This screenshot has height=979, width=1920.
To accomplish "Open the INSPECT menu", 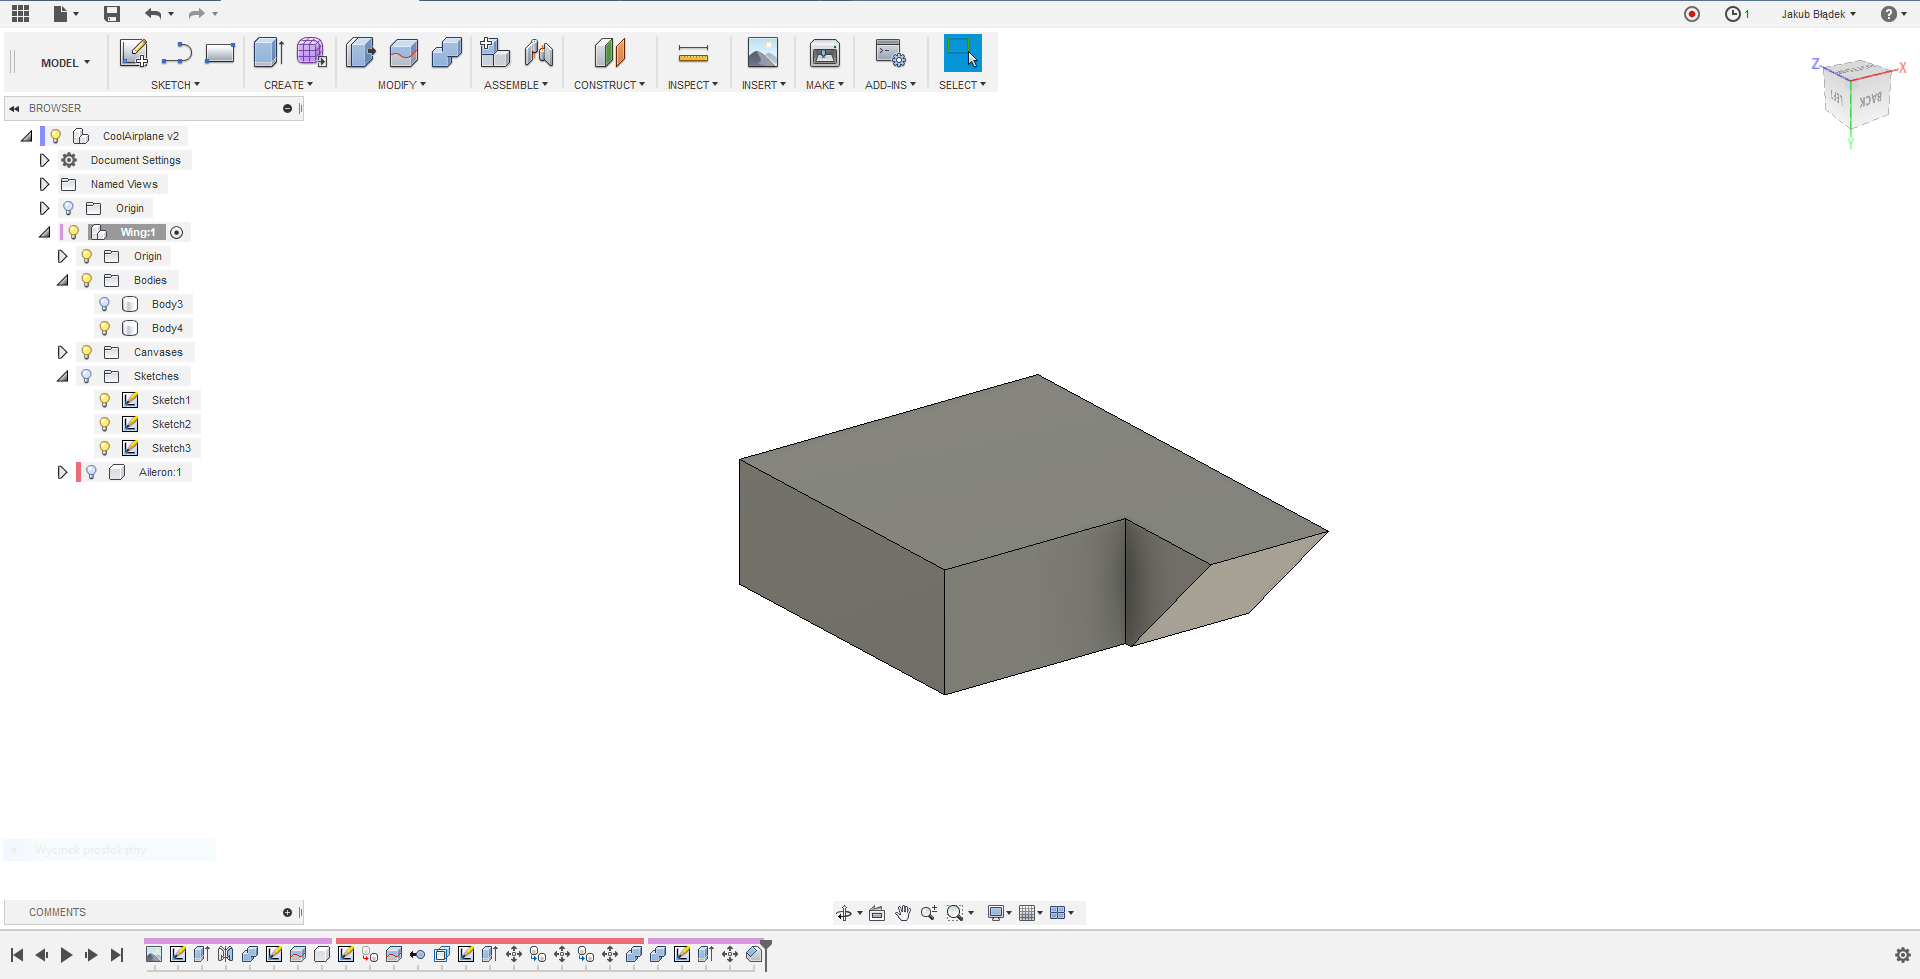I will [693, 85].
